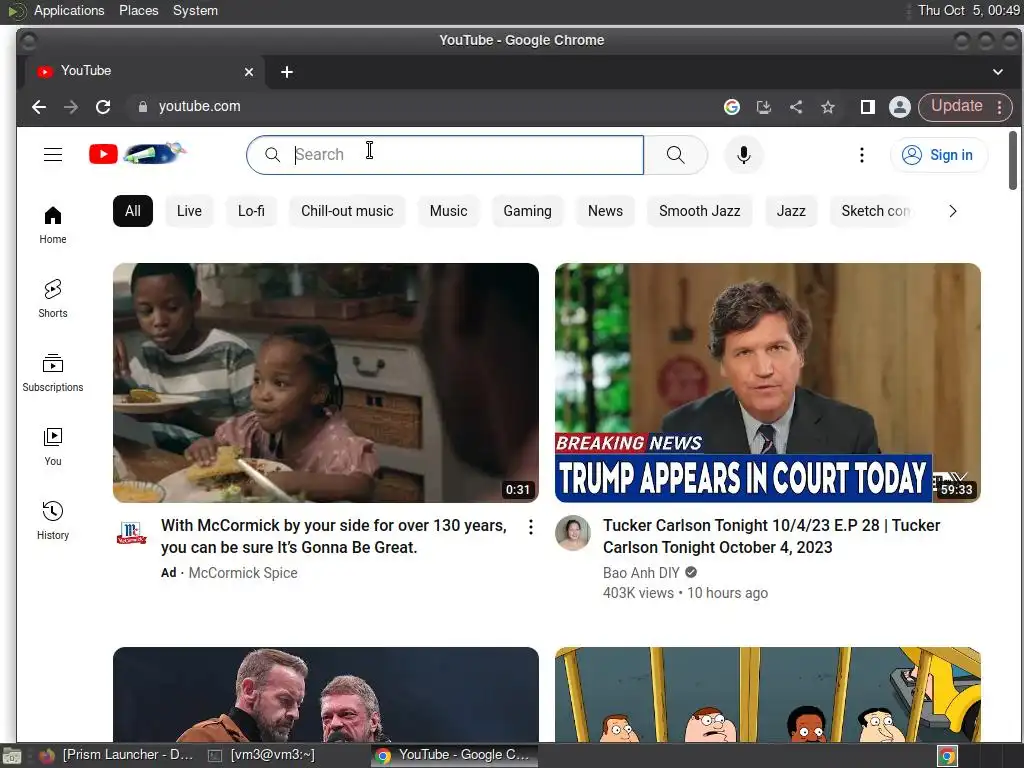Click the McCormick Spice channel avatar
This screenshot has width=1024, height=768.
[x=131, y=533]
